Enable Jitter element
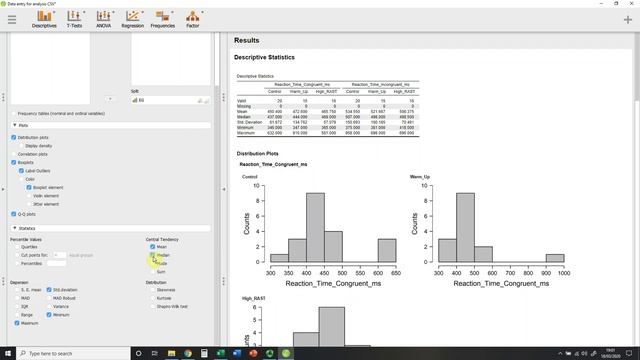Viewport: 640px width, 360px height. [29, 204]
